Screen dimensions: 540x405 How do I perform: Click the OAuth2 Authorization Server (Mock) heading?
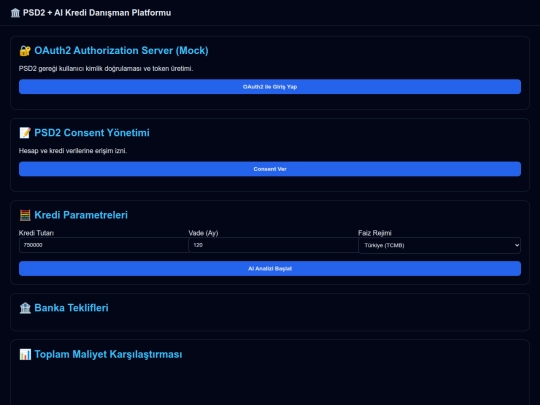tap(121, 51)
